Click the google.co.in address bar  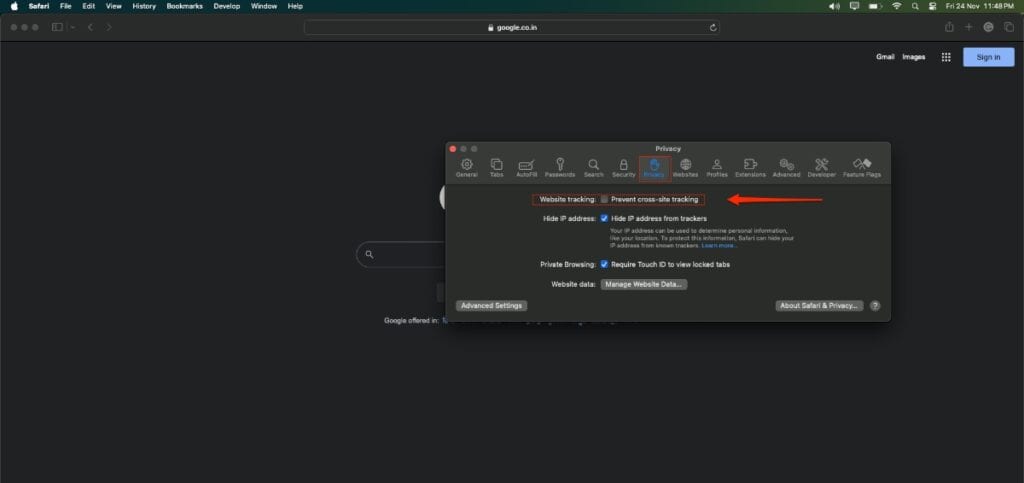[512, 27]
